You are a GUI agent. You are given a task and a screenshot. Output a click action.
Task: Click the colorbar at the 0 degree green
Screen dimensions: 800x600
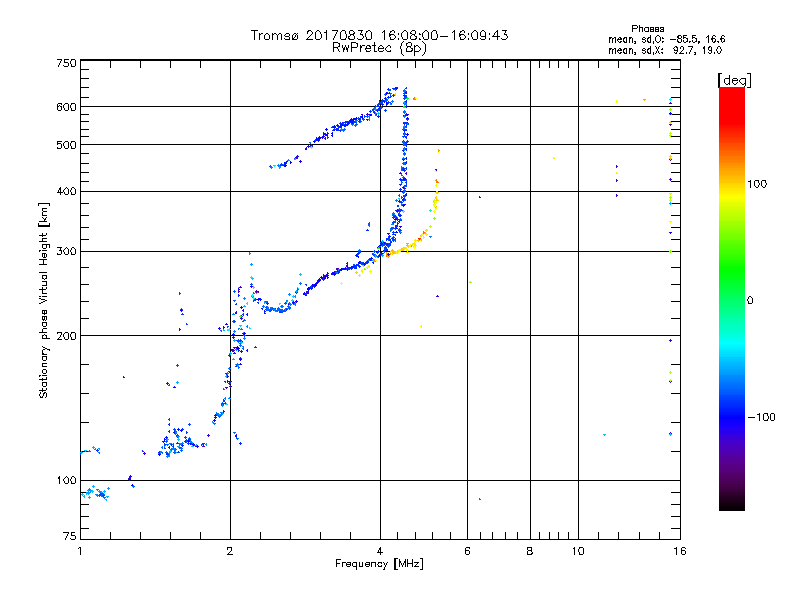pyautogui.click(x=732, y=300)
